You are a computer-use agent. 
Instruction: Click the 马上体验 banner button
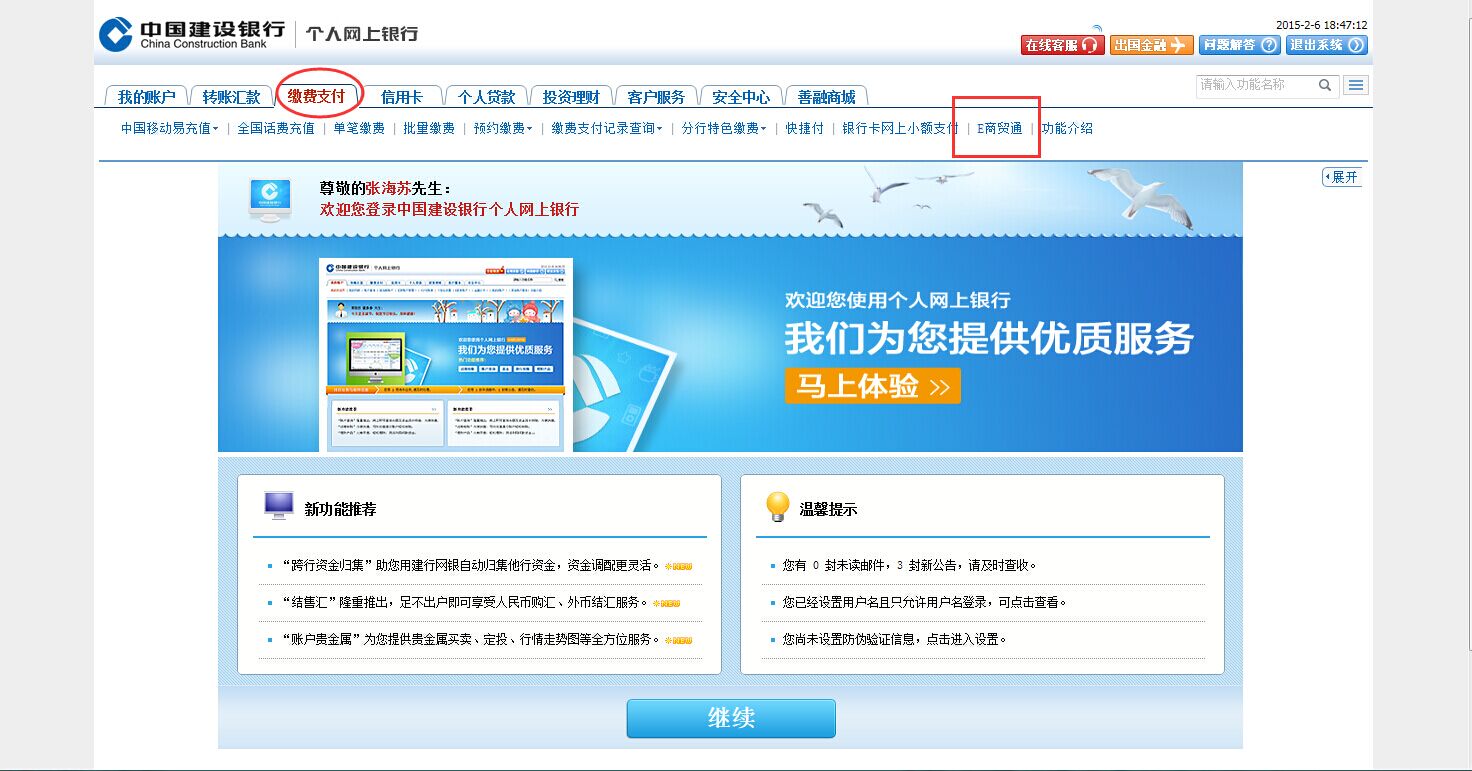pyautogui.click(x=872, y=386)
